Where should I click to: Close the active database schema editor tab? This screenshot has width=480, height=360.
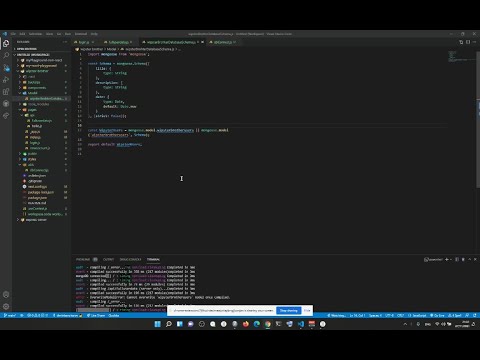pyautogui.click(x=203, y=42)
